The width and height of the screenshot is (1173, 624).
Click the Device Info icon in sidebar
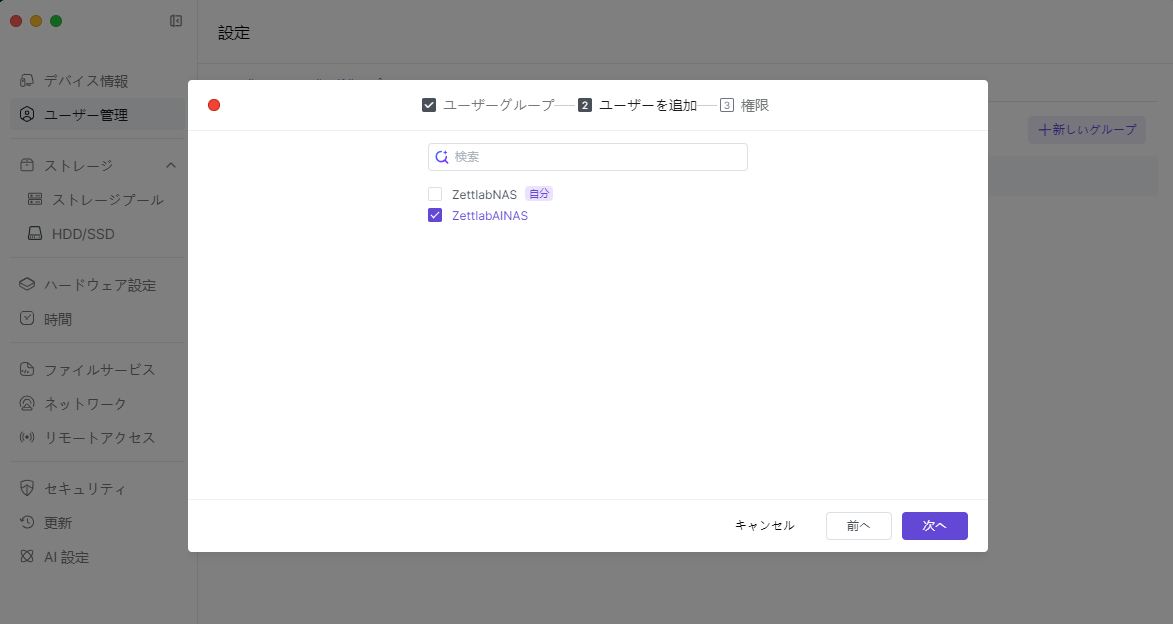pyautogui.click(x=27, y=81)
